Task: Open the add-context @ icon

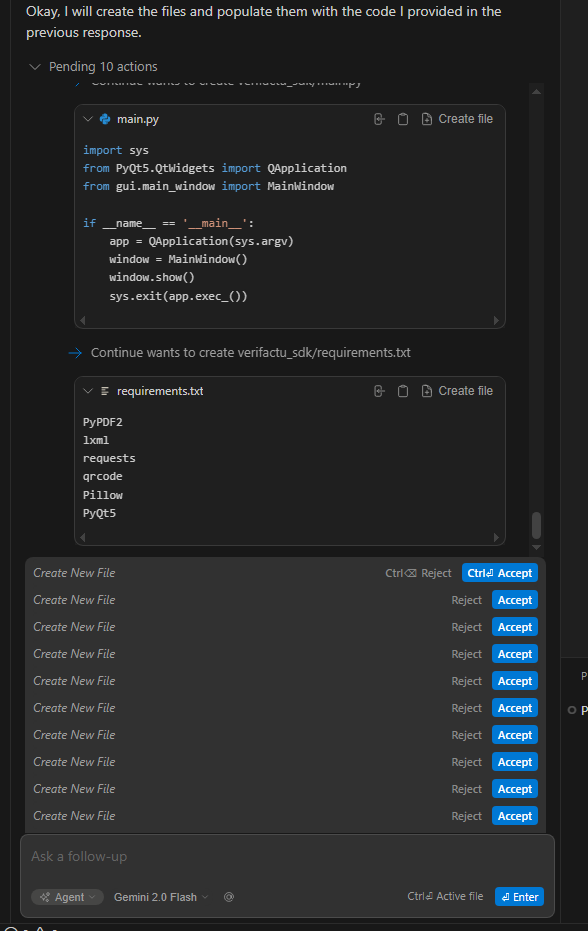Action: pos(229,897)
